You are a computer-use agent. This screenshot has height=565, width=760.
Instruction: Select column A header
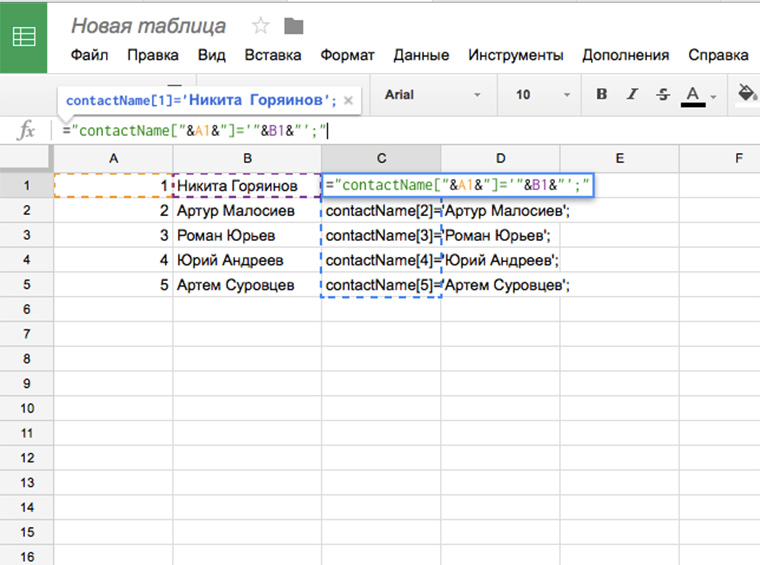pos(113,158)
